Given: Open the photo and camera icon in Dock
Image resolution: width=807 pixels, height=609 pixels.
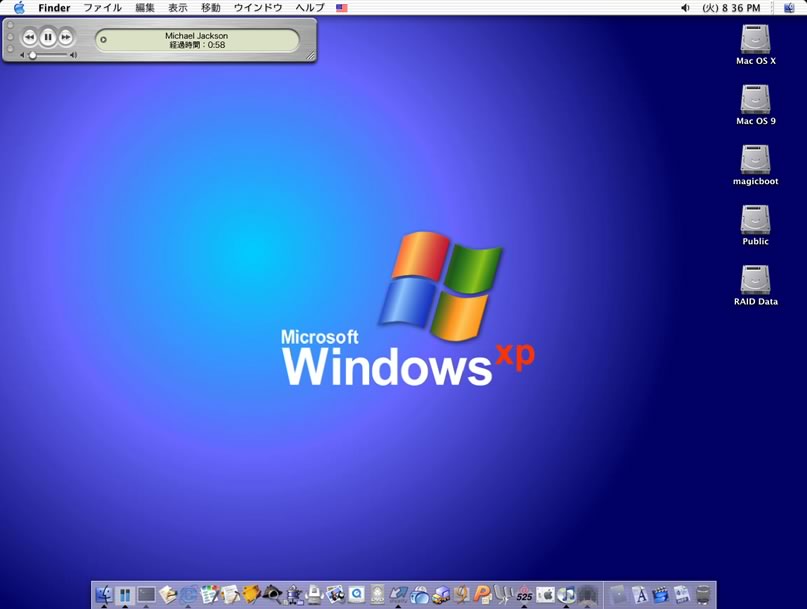Looking at the screenshot, I should tap(335, 595).
